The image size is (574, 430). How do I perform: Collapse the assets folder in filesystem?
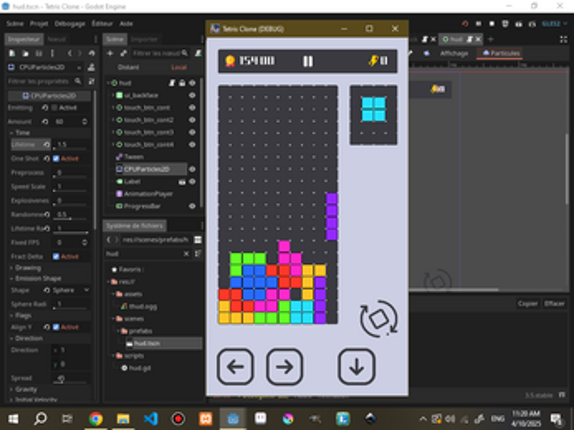pos(113,294)
